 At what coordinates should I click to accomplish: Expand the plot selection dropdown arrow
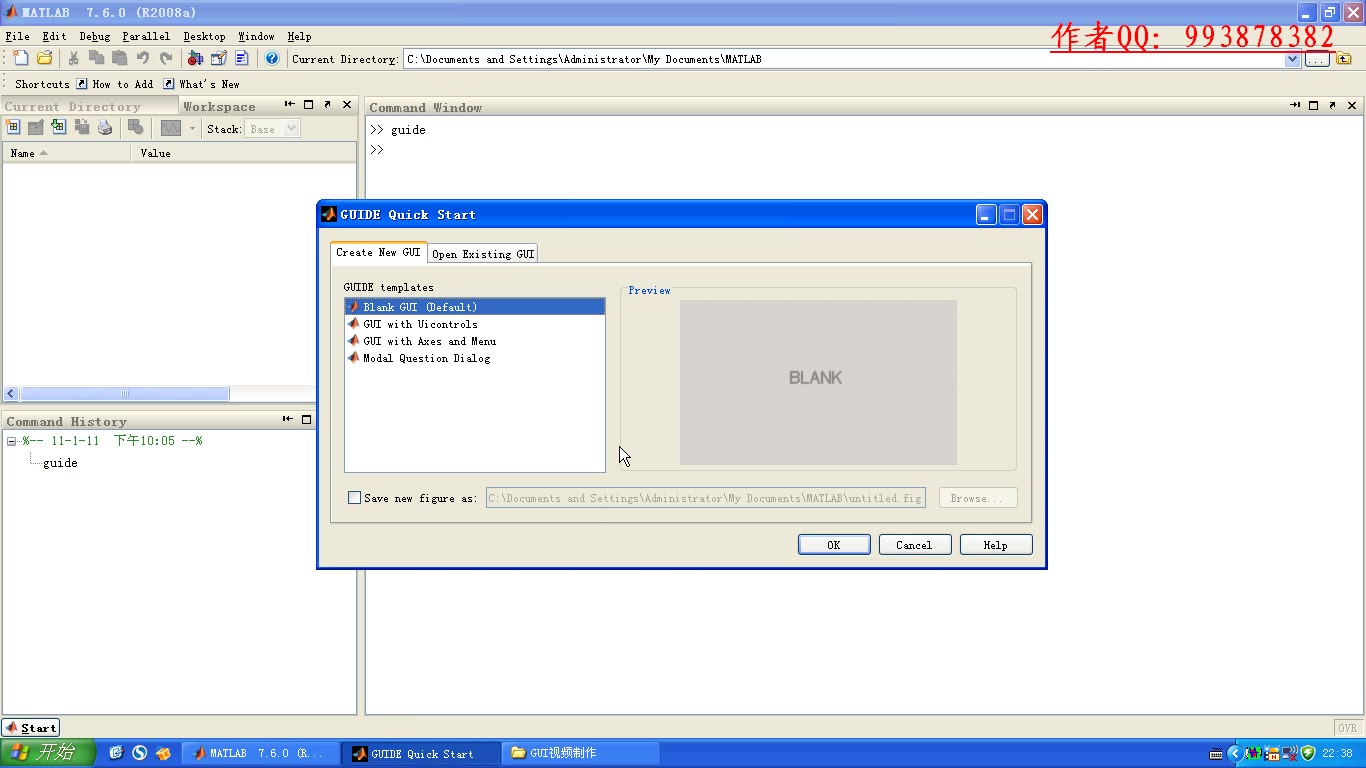192,128
